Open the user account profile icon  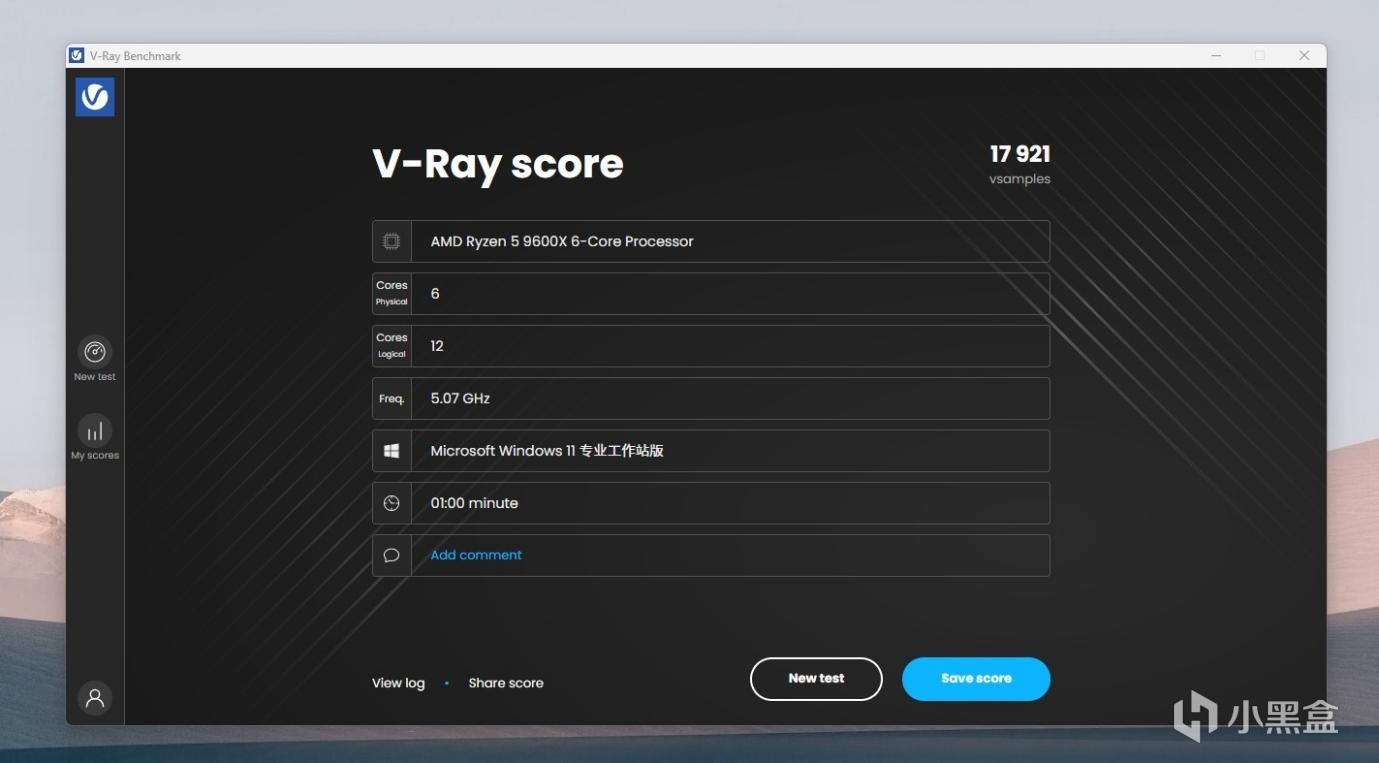click(95, 697)
